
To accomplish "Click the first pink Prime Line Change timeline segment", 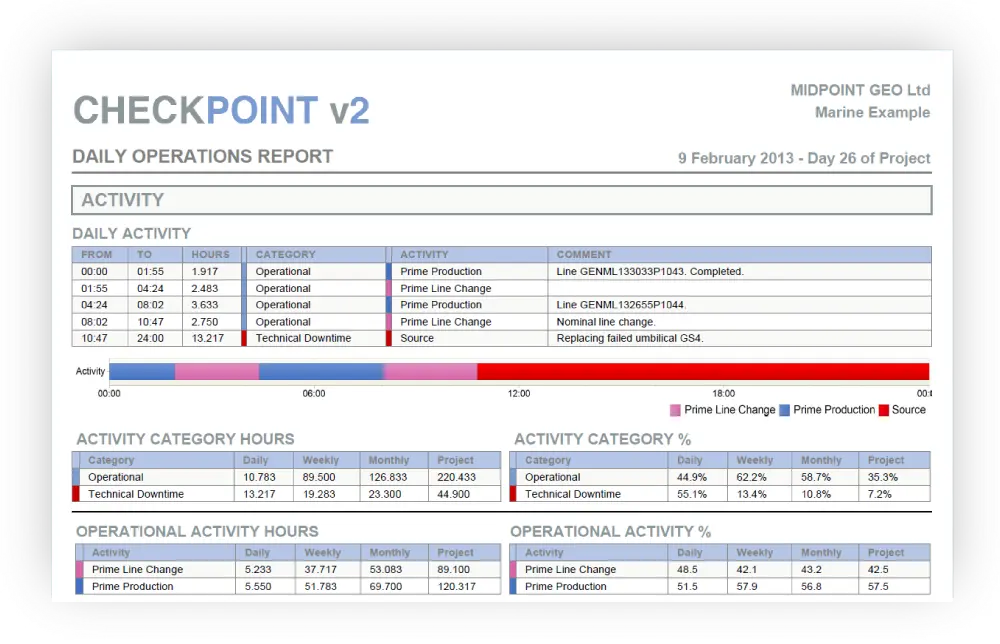I will (x=217, y=371).
